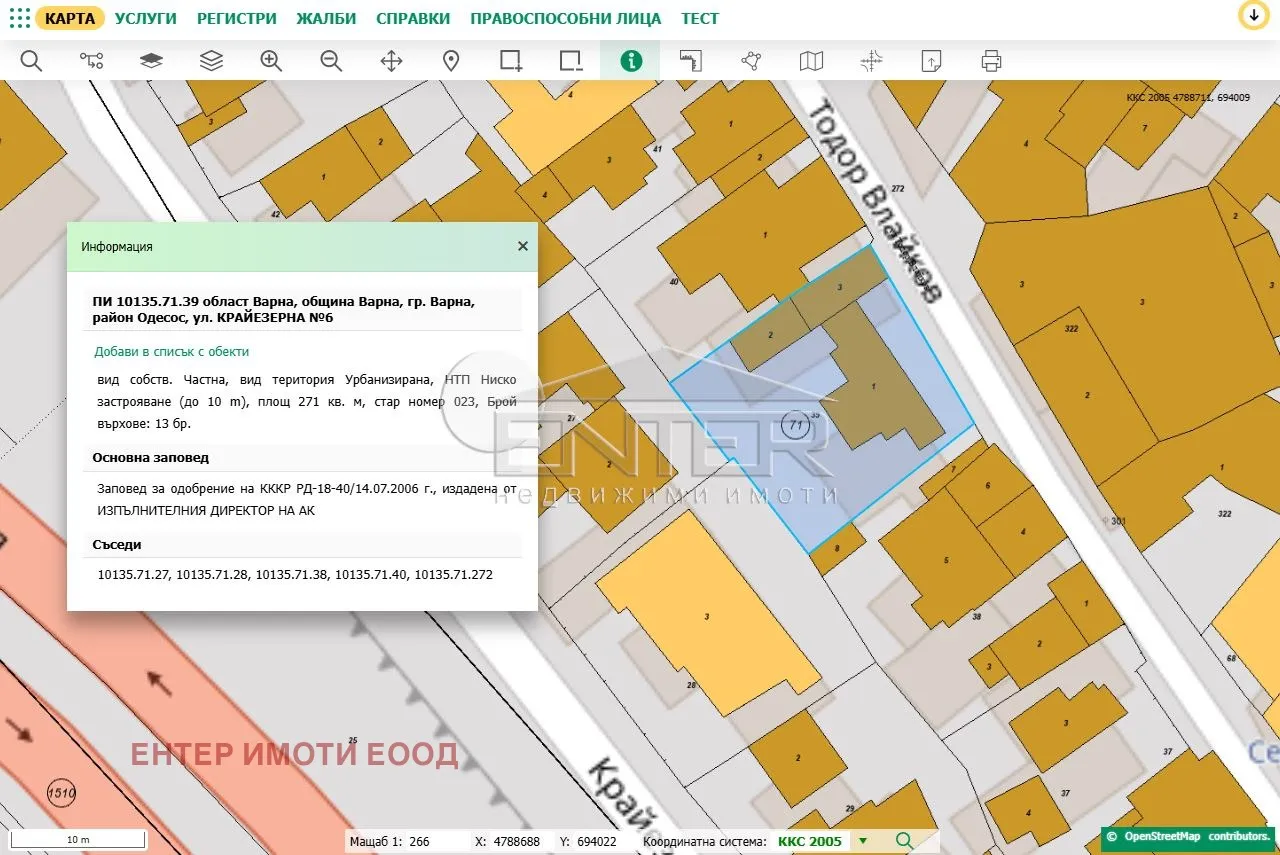1280x855 pixels.
Task: Click the 'Информация' panel title
Action: point(117,246)
